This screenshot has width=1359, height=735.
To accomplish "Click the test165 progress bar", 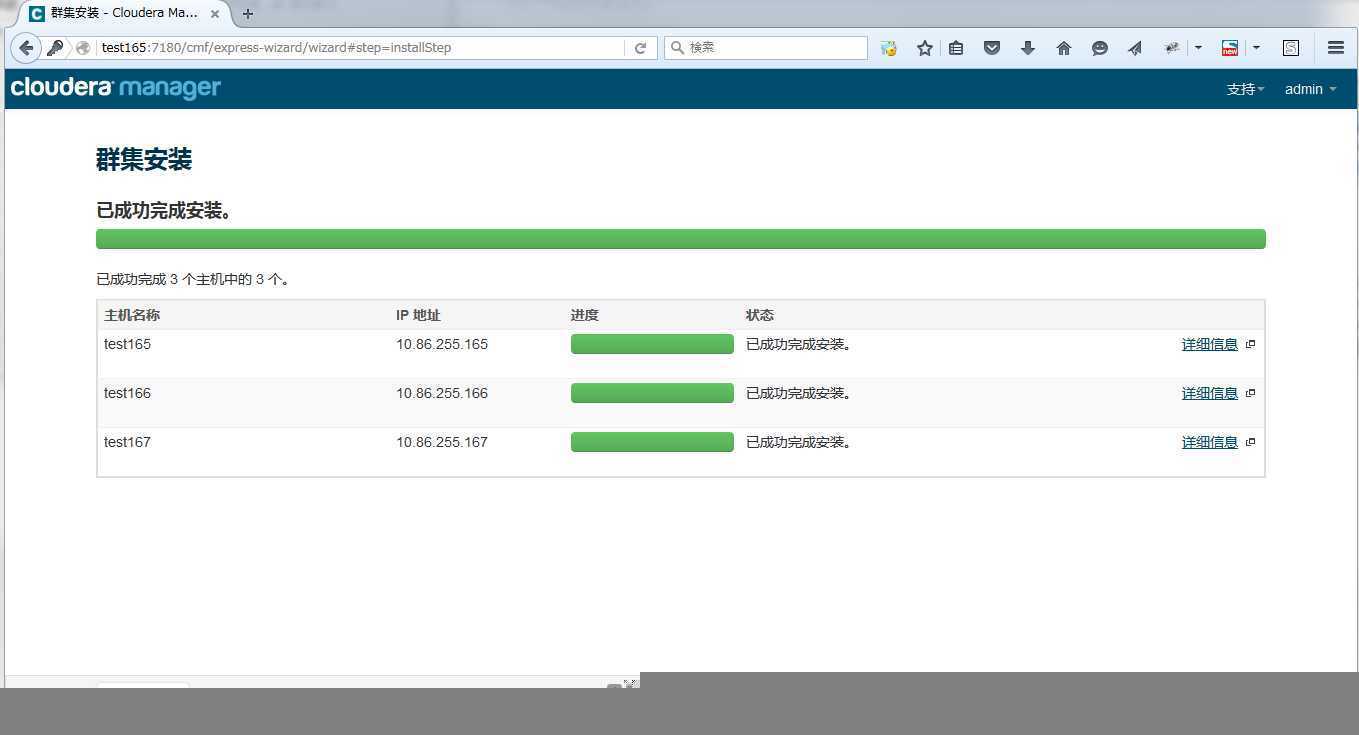I will coord(652,344).
